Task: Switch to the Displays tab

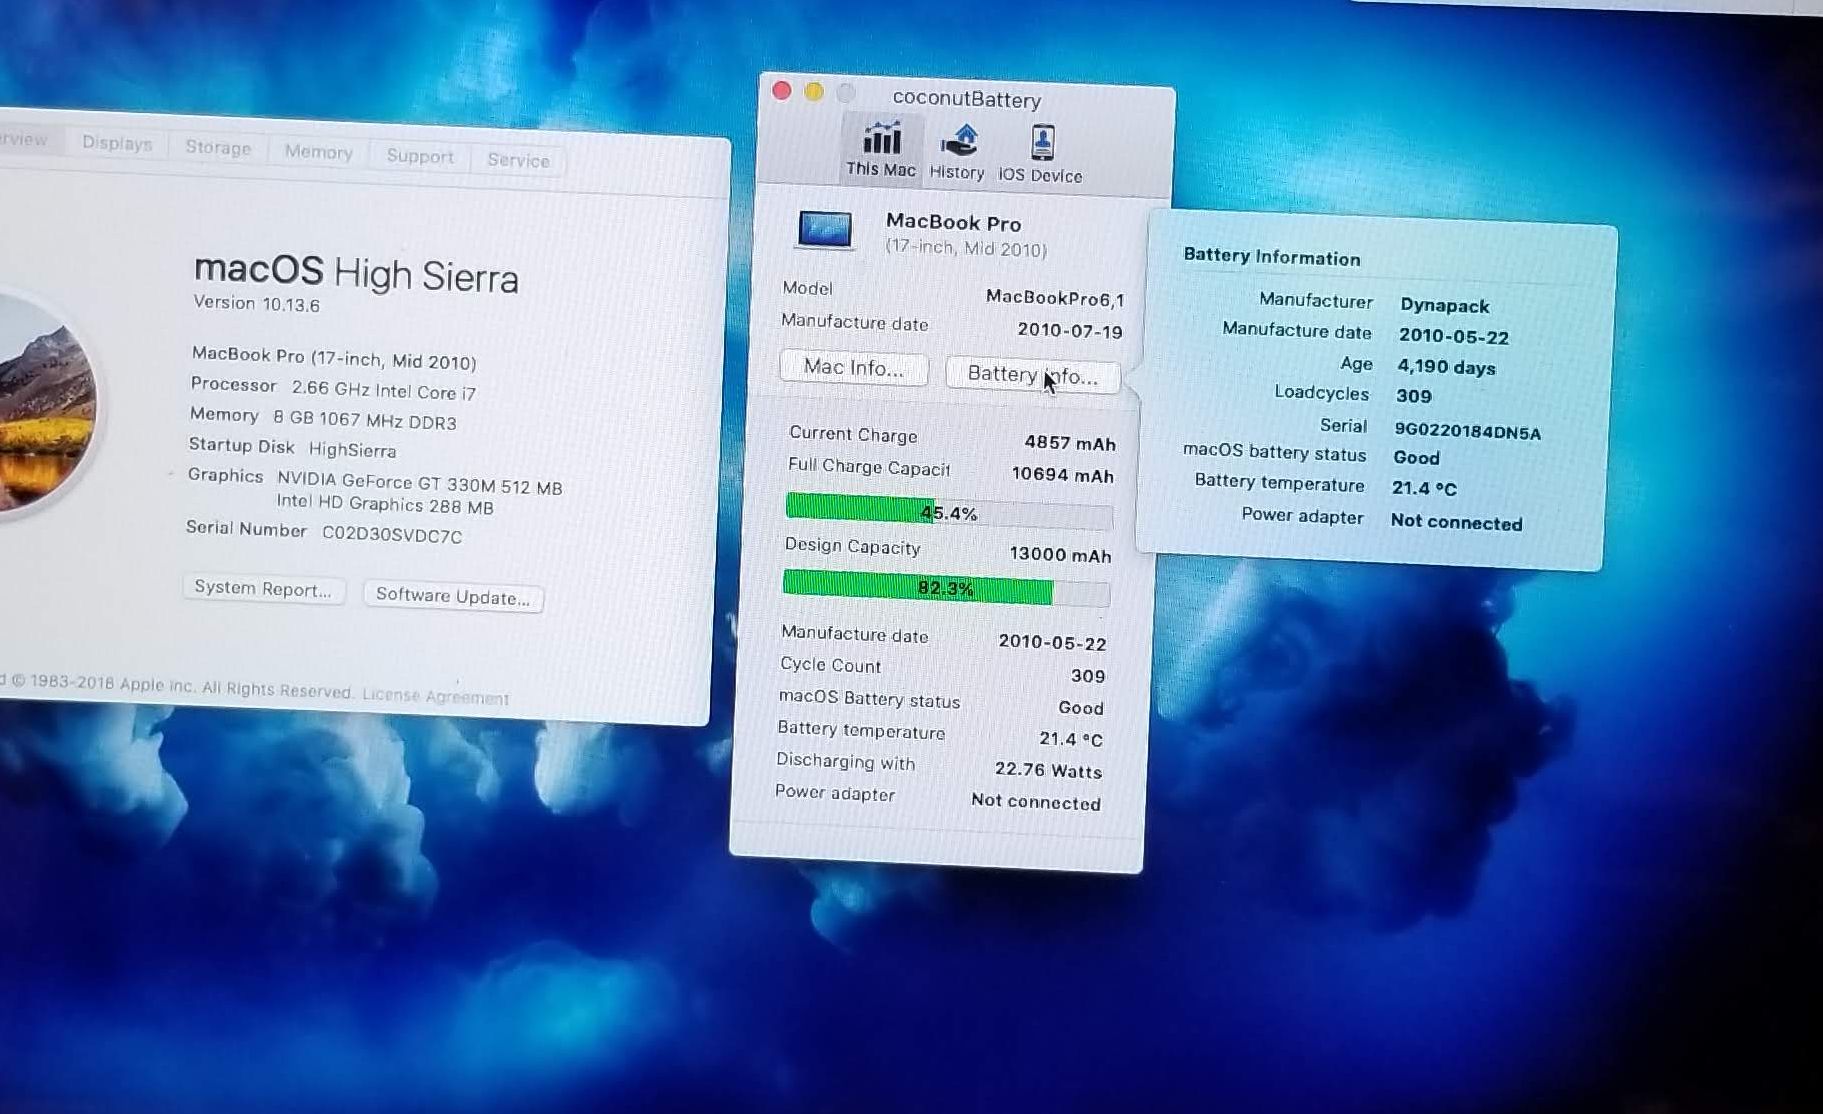Action: click(x=117, y=143)
